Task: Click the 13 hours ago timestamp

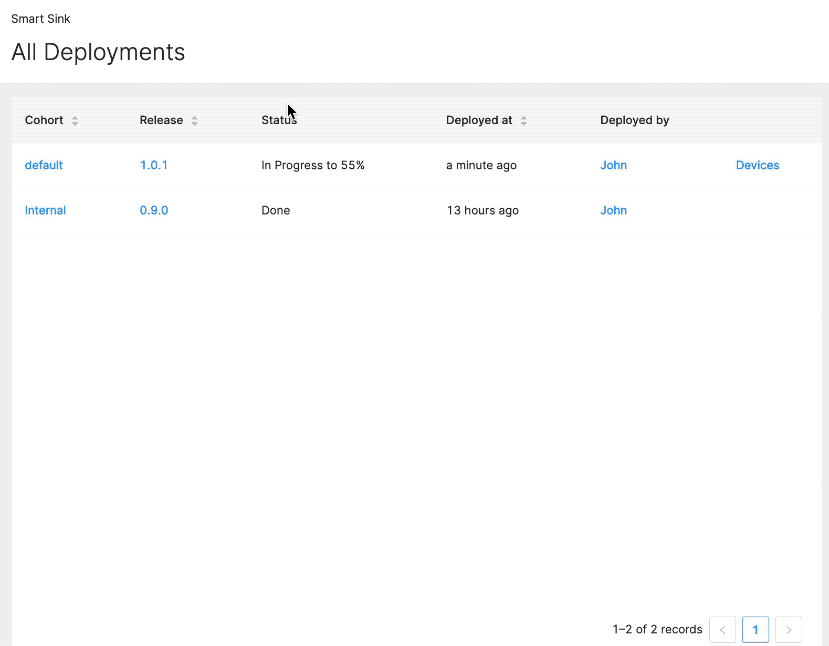Action: (482, 210)
